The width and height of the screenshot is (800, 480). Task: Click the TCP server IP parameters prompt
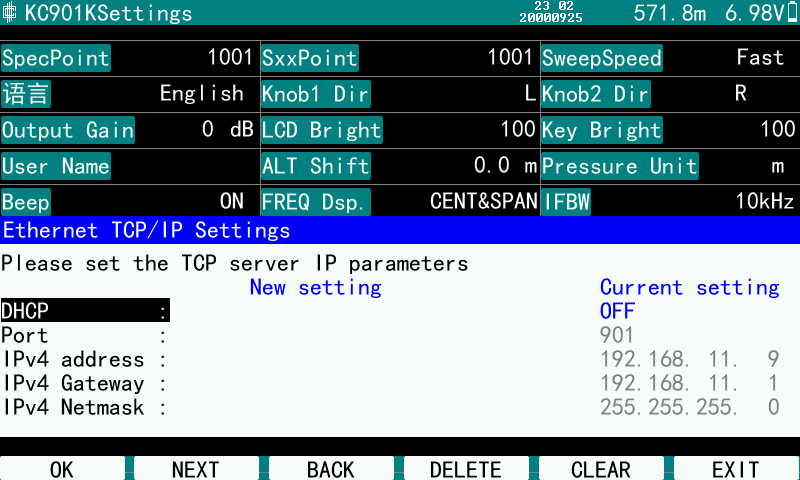click(x=235, y=264)
